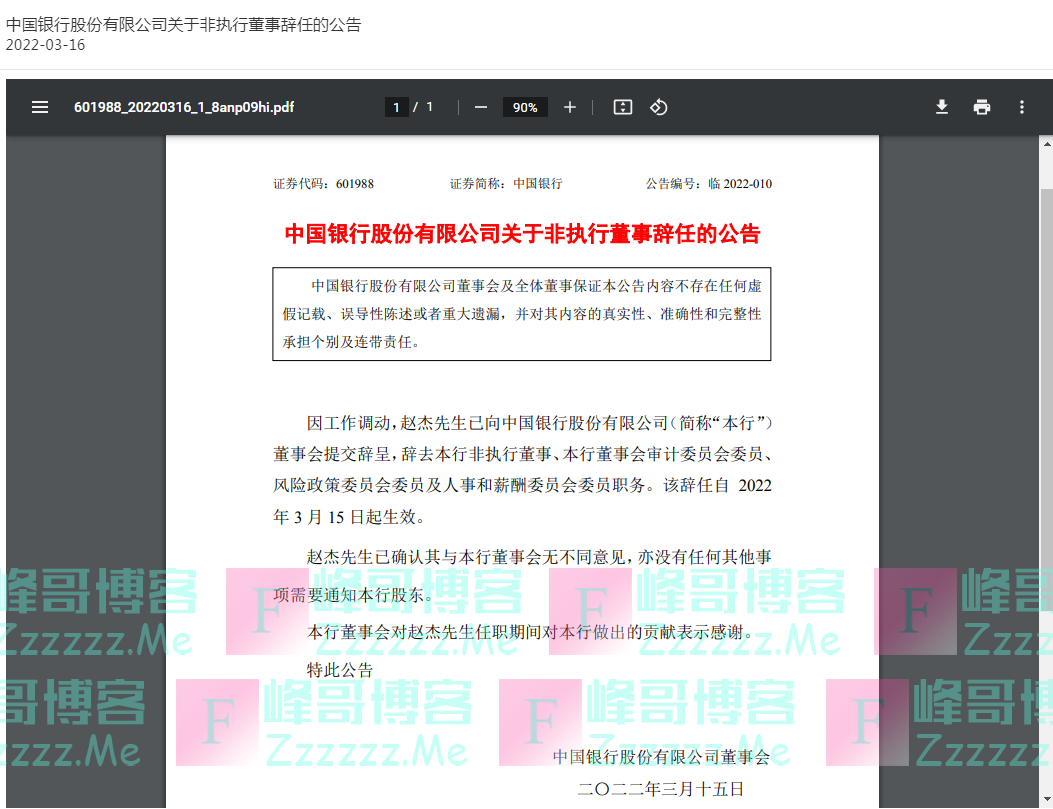This screenshot has width=1053, height=809.
Task: Zoom in on the PDF document
Action: tap(569, 106)
